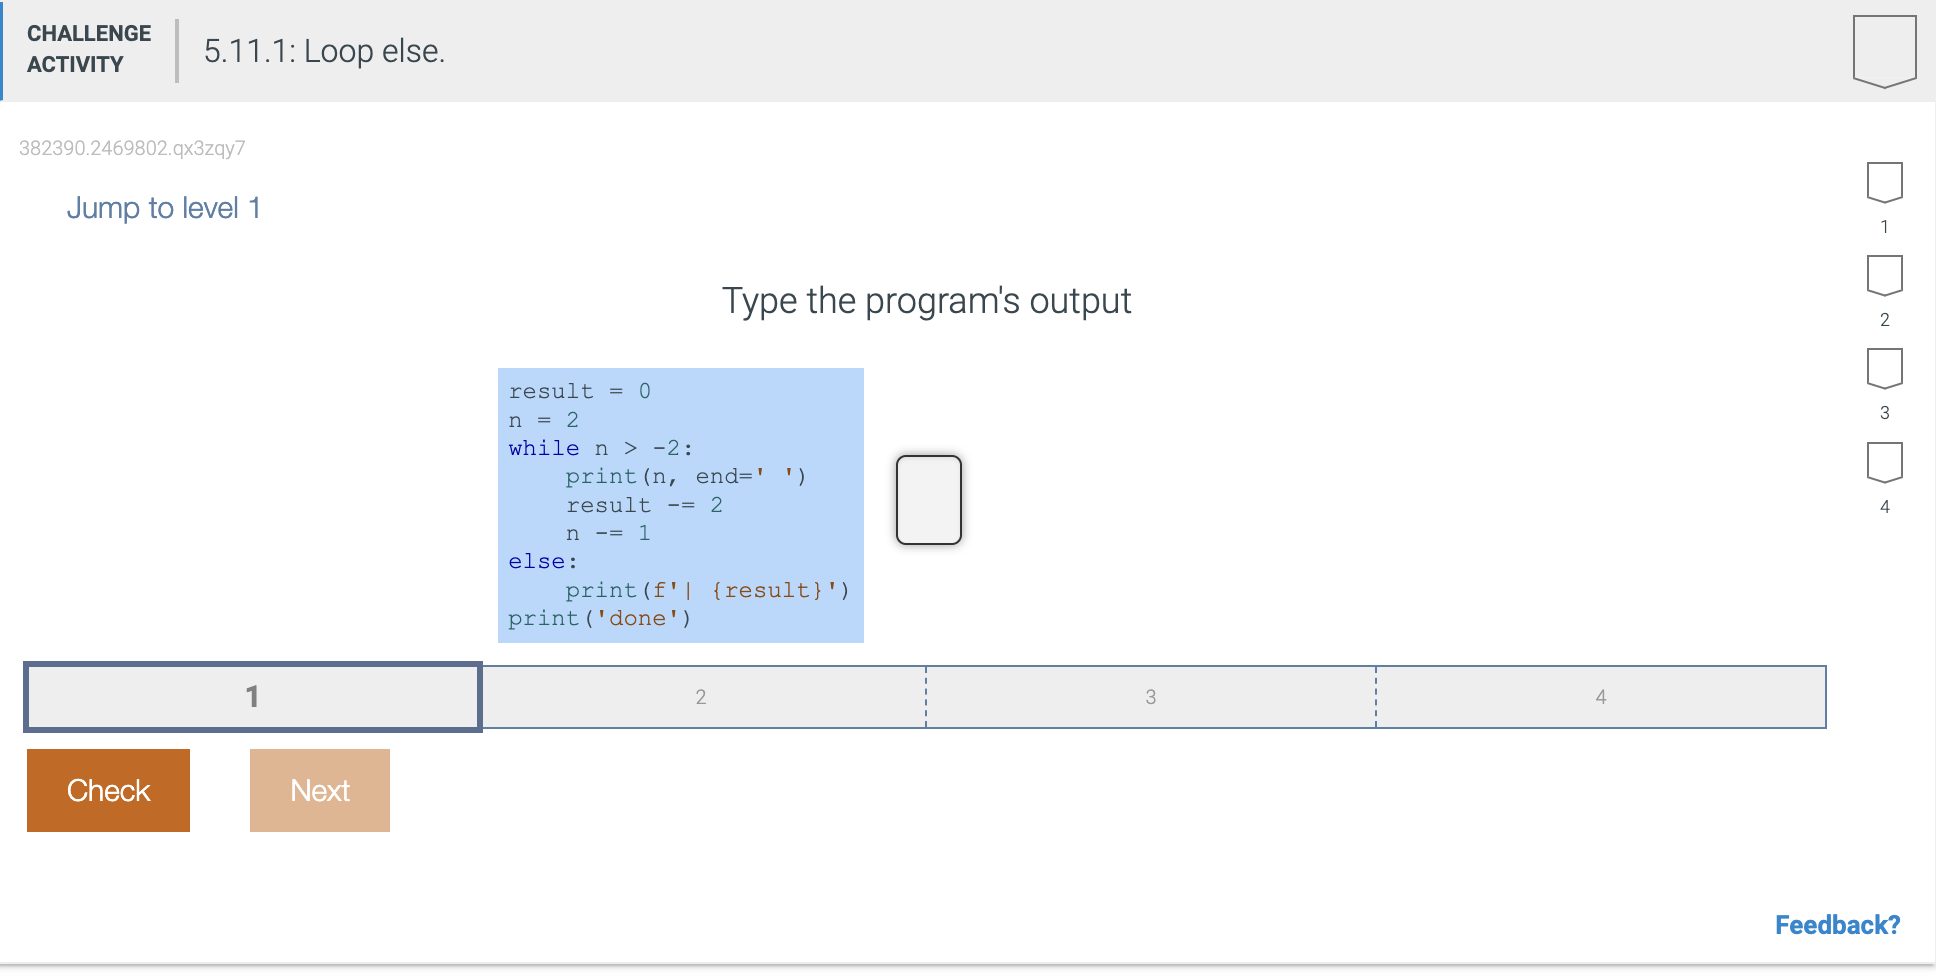Click the activity ID text above the exercise
Image resolution: width=1936 pixels, height=976 pixels.
coord(133,148)
